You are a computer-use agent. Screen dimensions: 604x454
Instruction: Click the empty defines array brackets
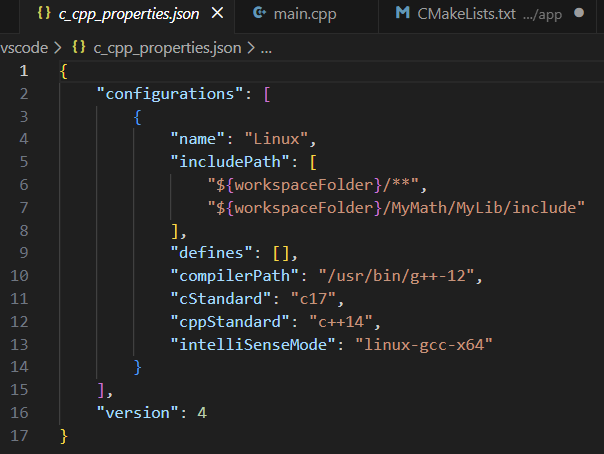(x=281, y=253)
